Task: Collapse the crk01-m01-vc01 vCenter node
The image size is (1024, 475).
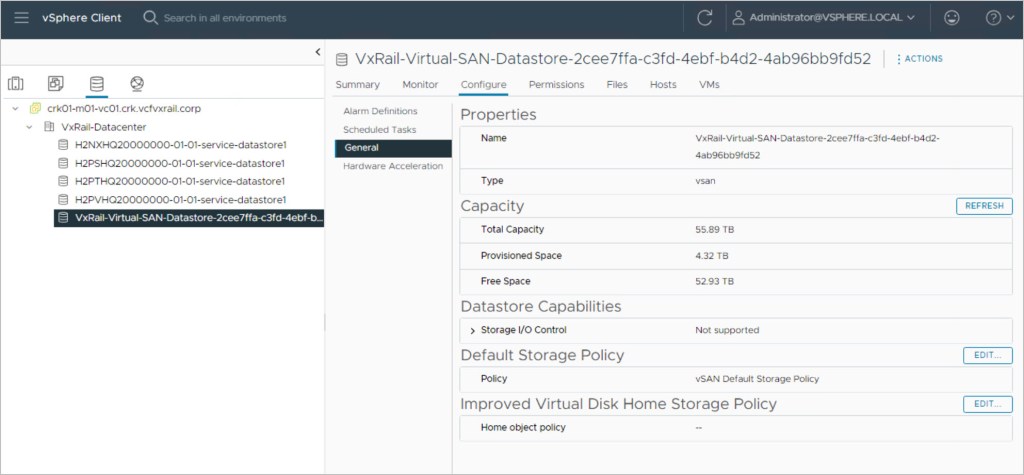Action: point(16,108)
